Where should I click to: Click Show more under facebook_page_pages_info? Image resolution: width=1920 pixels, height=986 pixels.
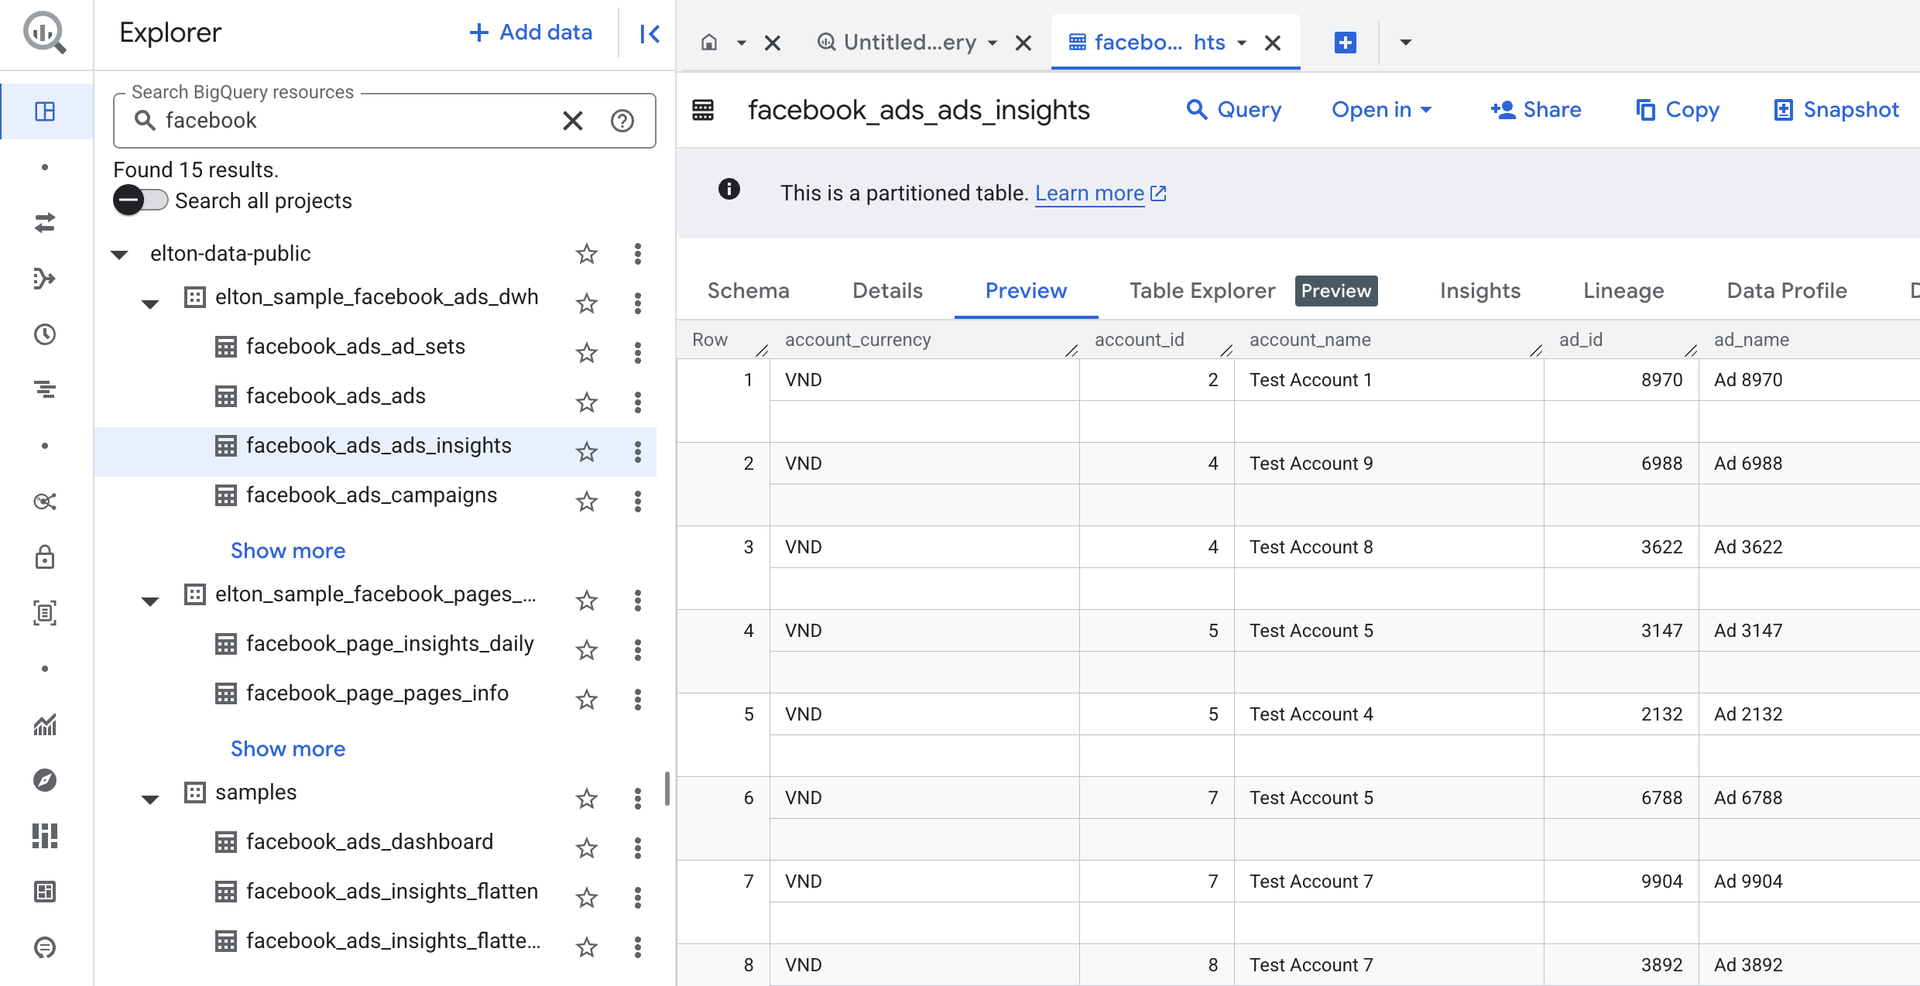[288, 749]
